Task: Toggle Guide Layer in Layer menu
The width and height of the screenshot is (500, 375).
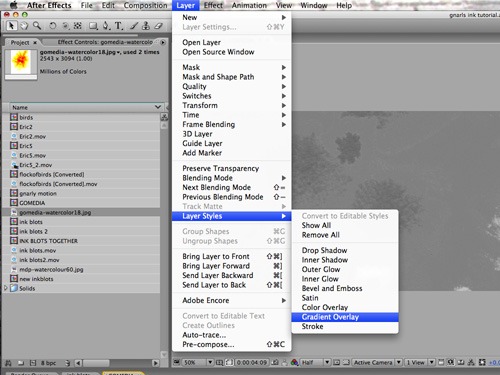Action: [x=202, y=143]
